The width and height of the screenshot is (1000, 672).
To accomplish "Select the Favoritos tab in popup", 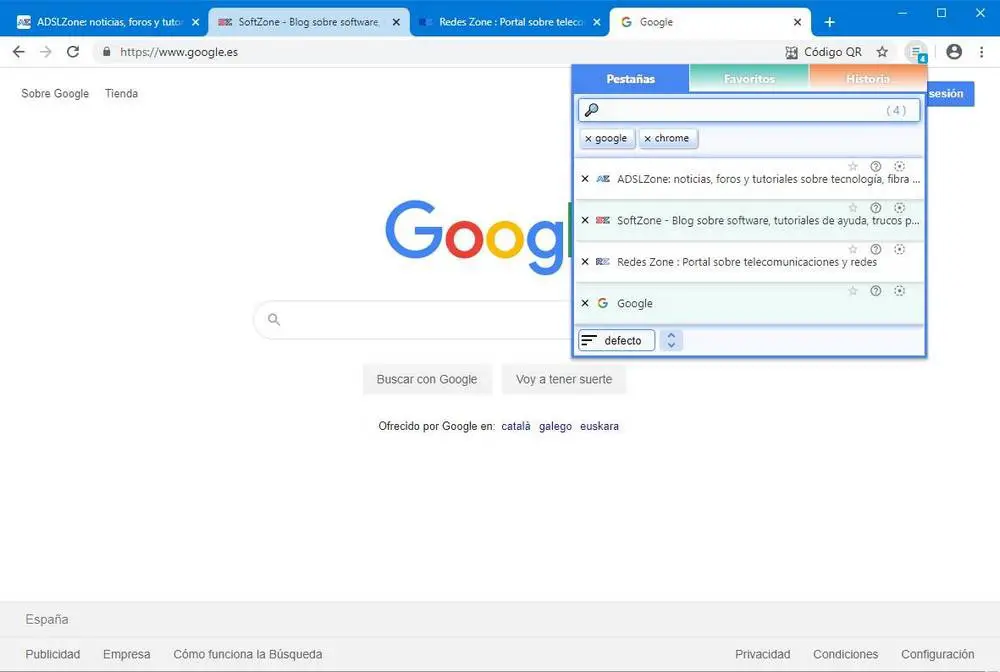I will pos(749,79).
